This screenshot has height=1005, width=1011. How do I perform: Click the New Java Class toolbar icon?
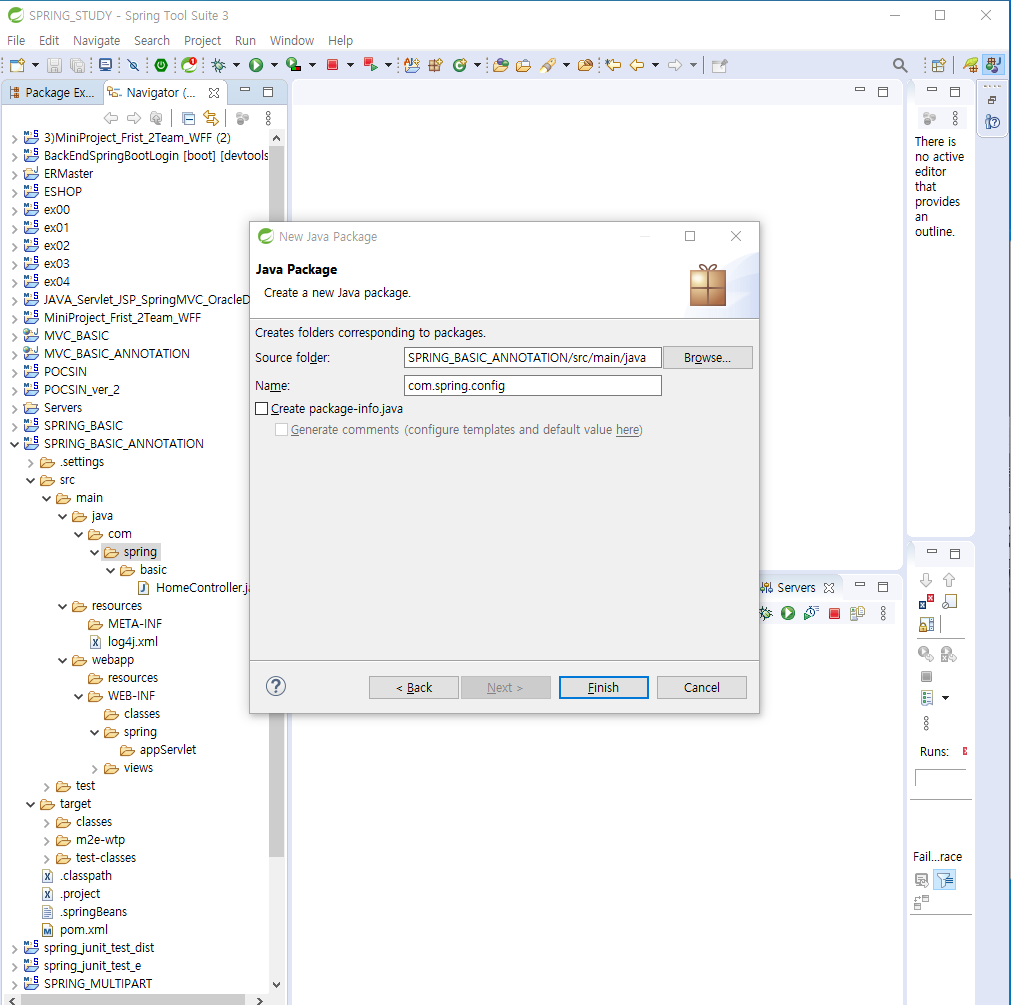click(x=460, y=65)
